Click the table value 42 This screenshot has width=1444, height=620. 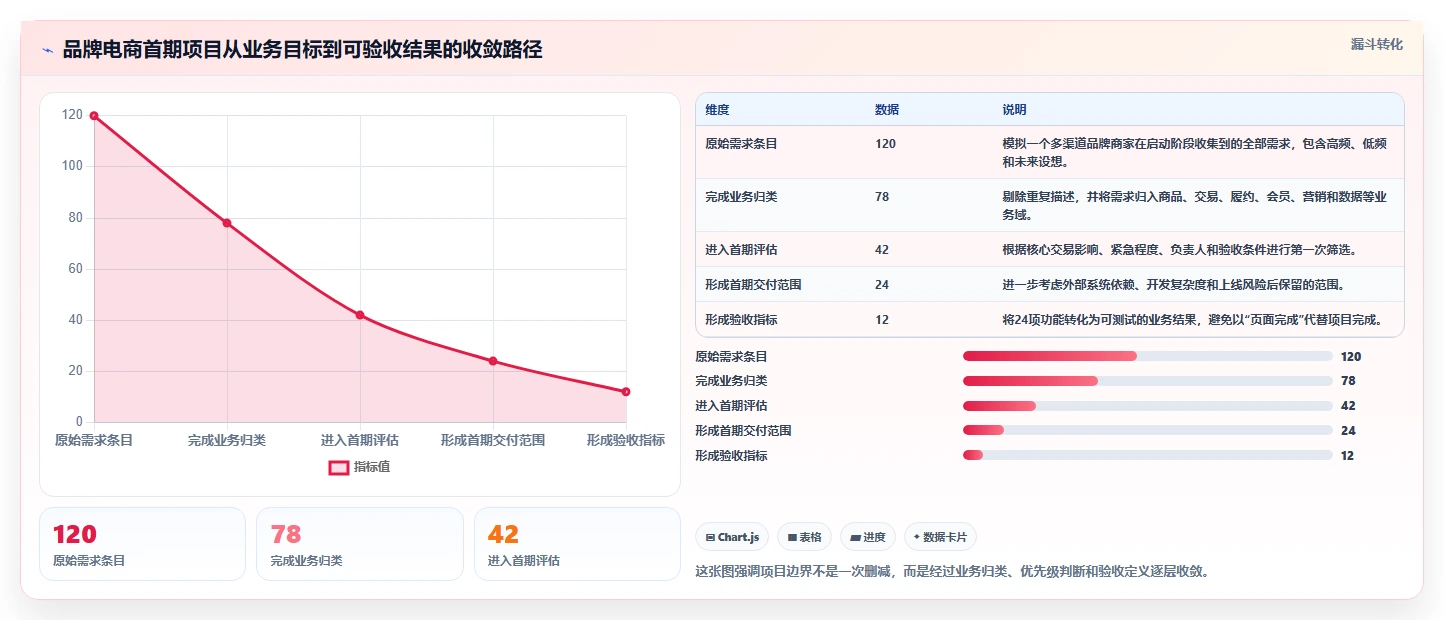(882, 250)
